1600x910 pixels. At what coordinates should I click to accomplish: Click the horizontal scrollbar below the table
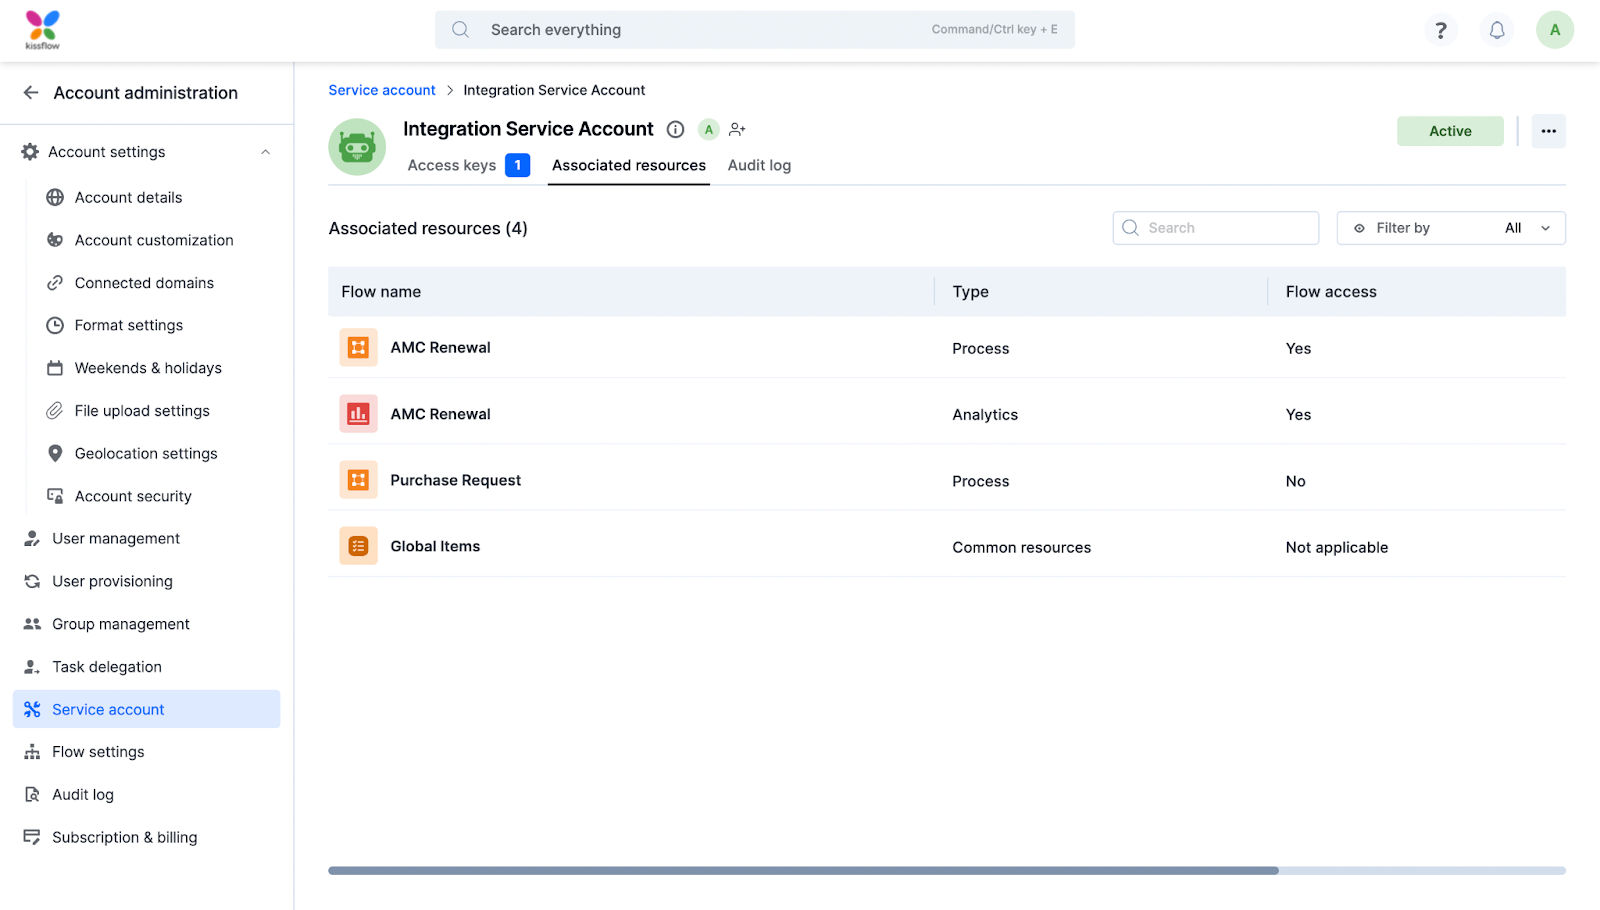pyautogui.click(x=803, y=871)
